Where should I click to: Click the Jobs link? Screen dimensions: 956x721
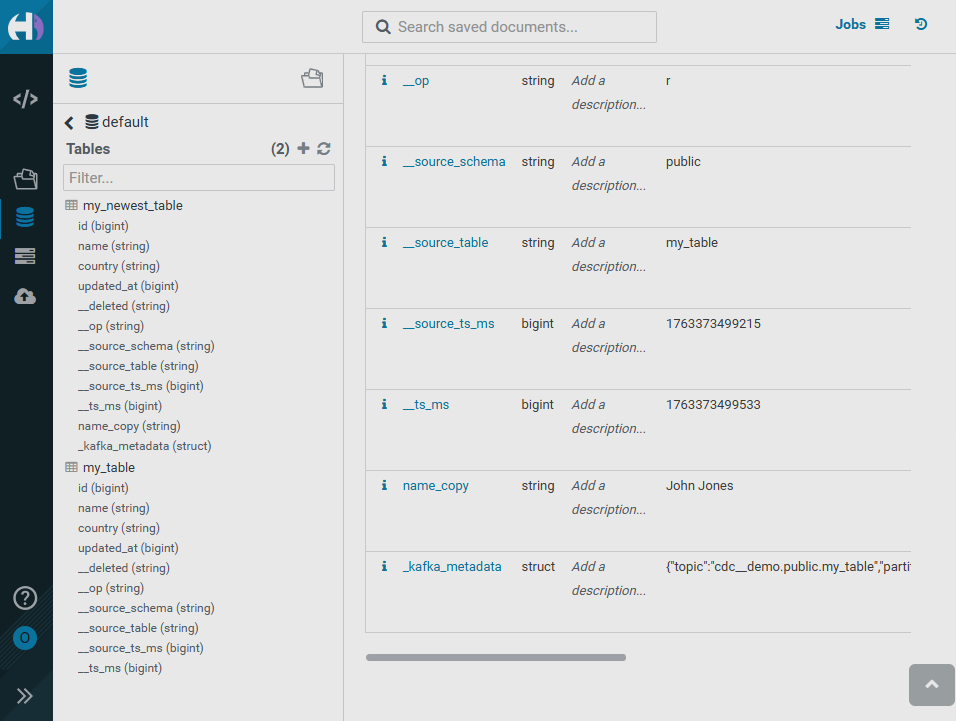pos(851,24)
